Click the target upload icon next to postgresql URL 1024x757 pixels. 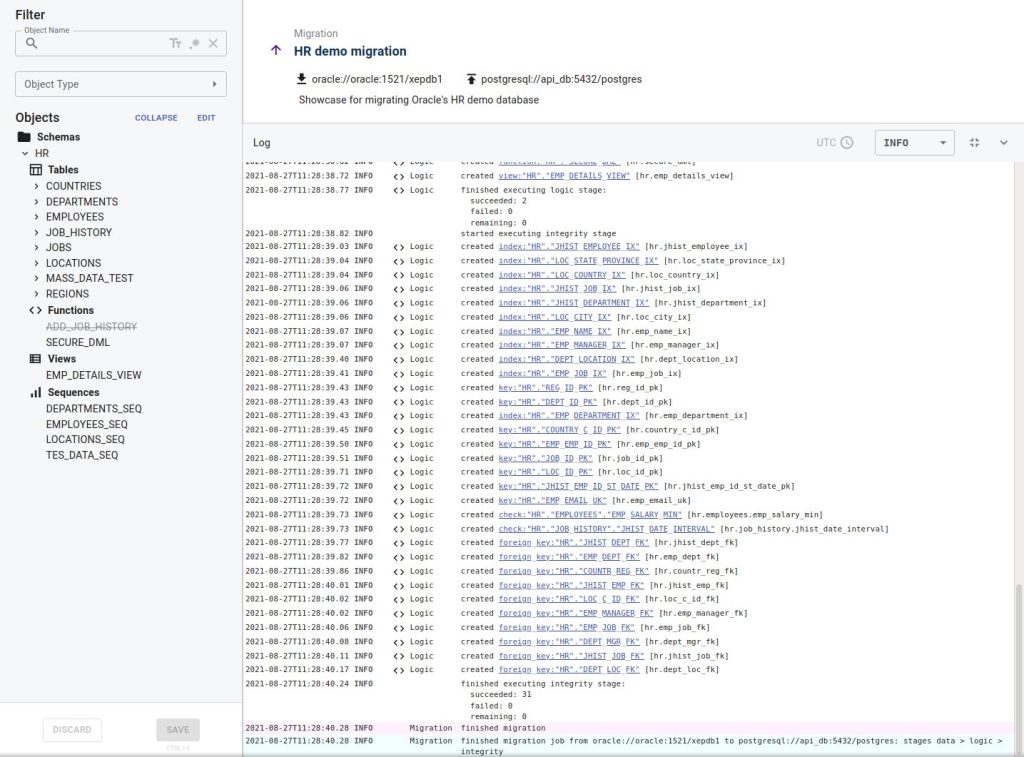click(x=471, y=79)
